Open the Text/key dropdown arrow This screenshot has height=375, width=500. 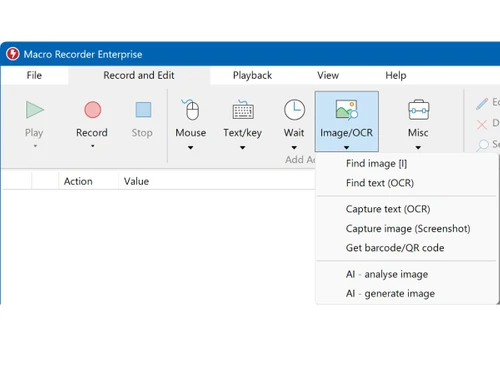(243, 147)
